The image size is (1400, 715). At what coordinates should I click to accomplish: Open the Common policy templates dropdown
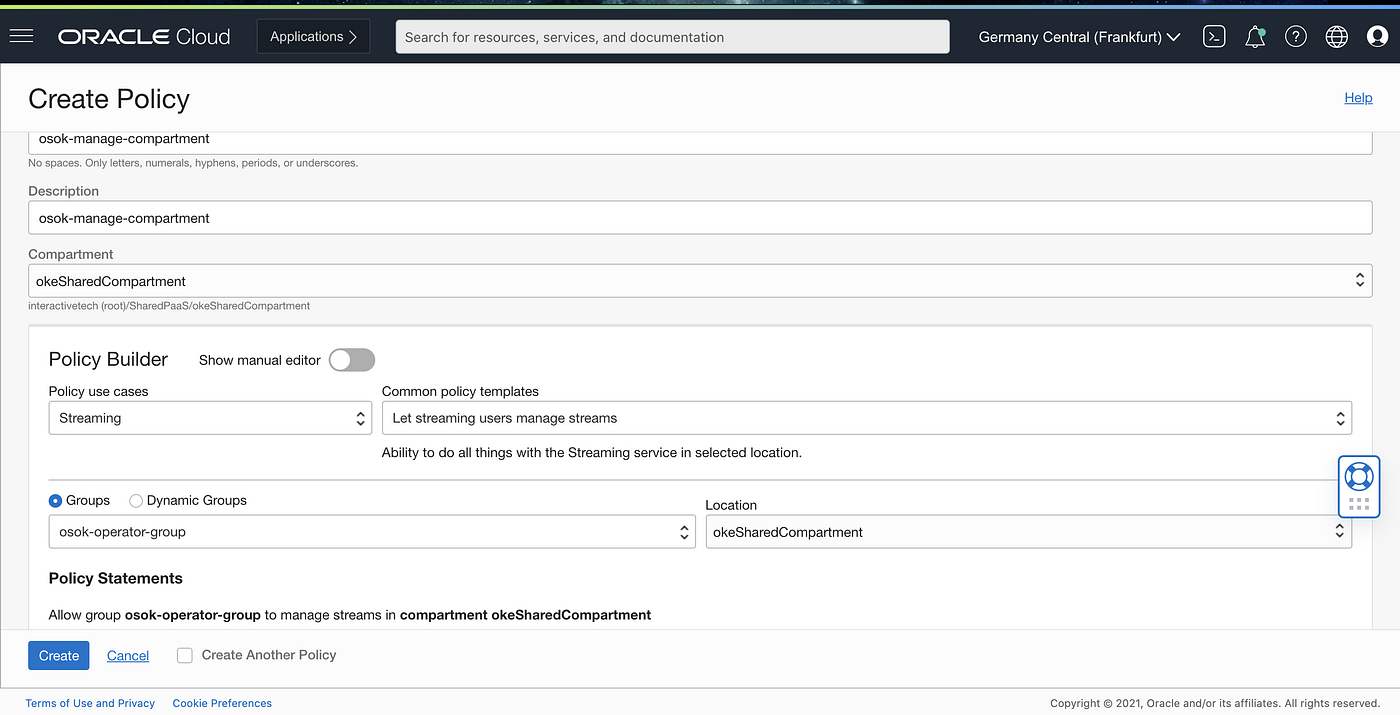[x=867, y=418]
